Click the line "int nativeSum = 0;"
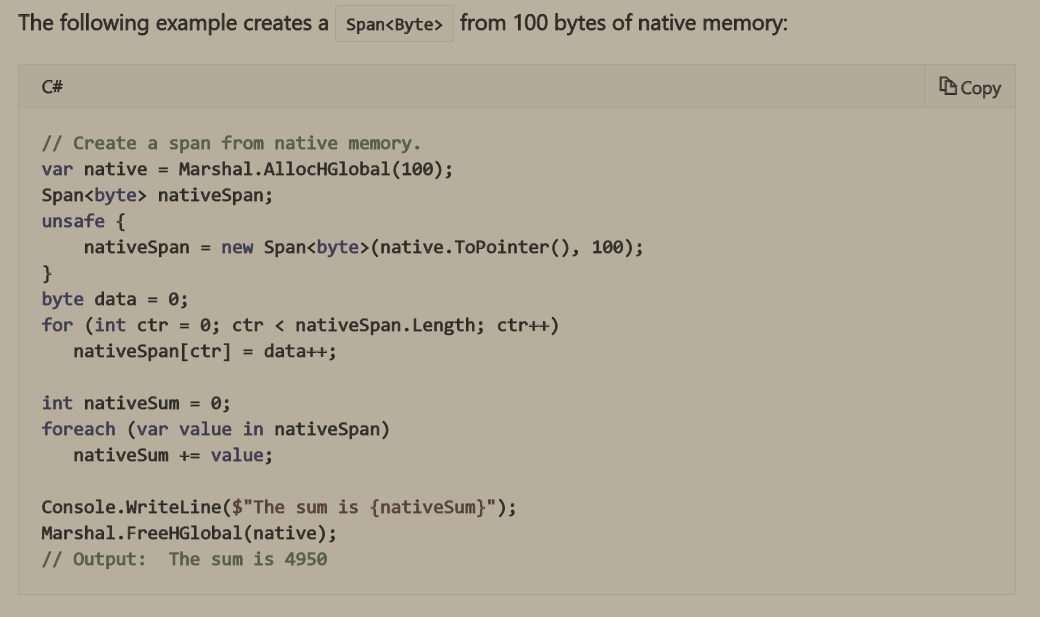The width and height of the screenshot is (1040, 617). coord(136,403)
